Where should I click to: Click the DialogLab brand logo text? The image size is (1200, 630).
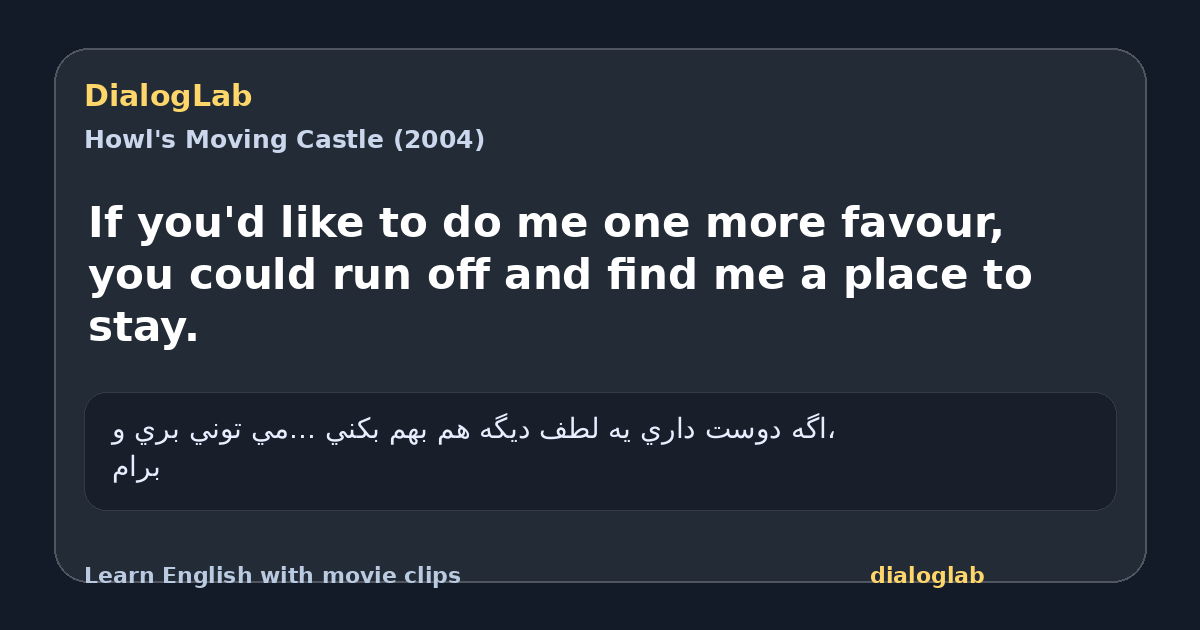point(168,96)
